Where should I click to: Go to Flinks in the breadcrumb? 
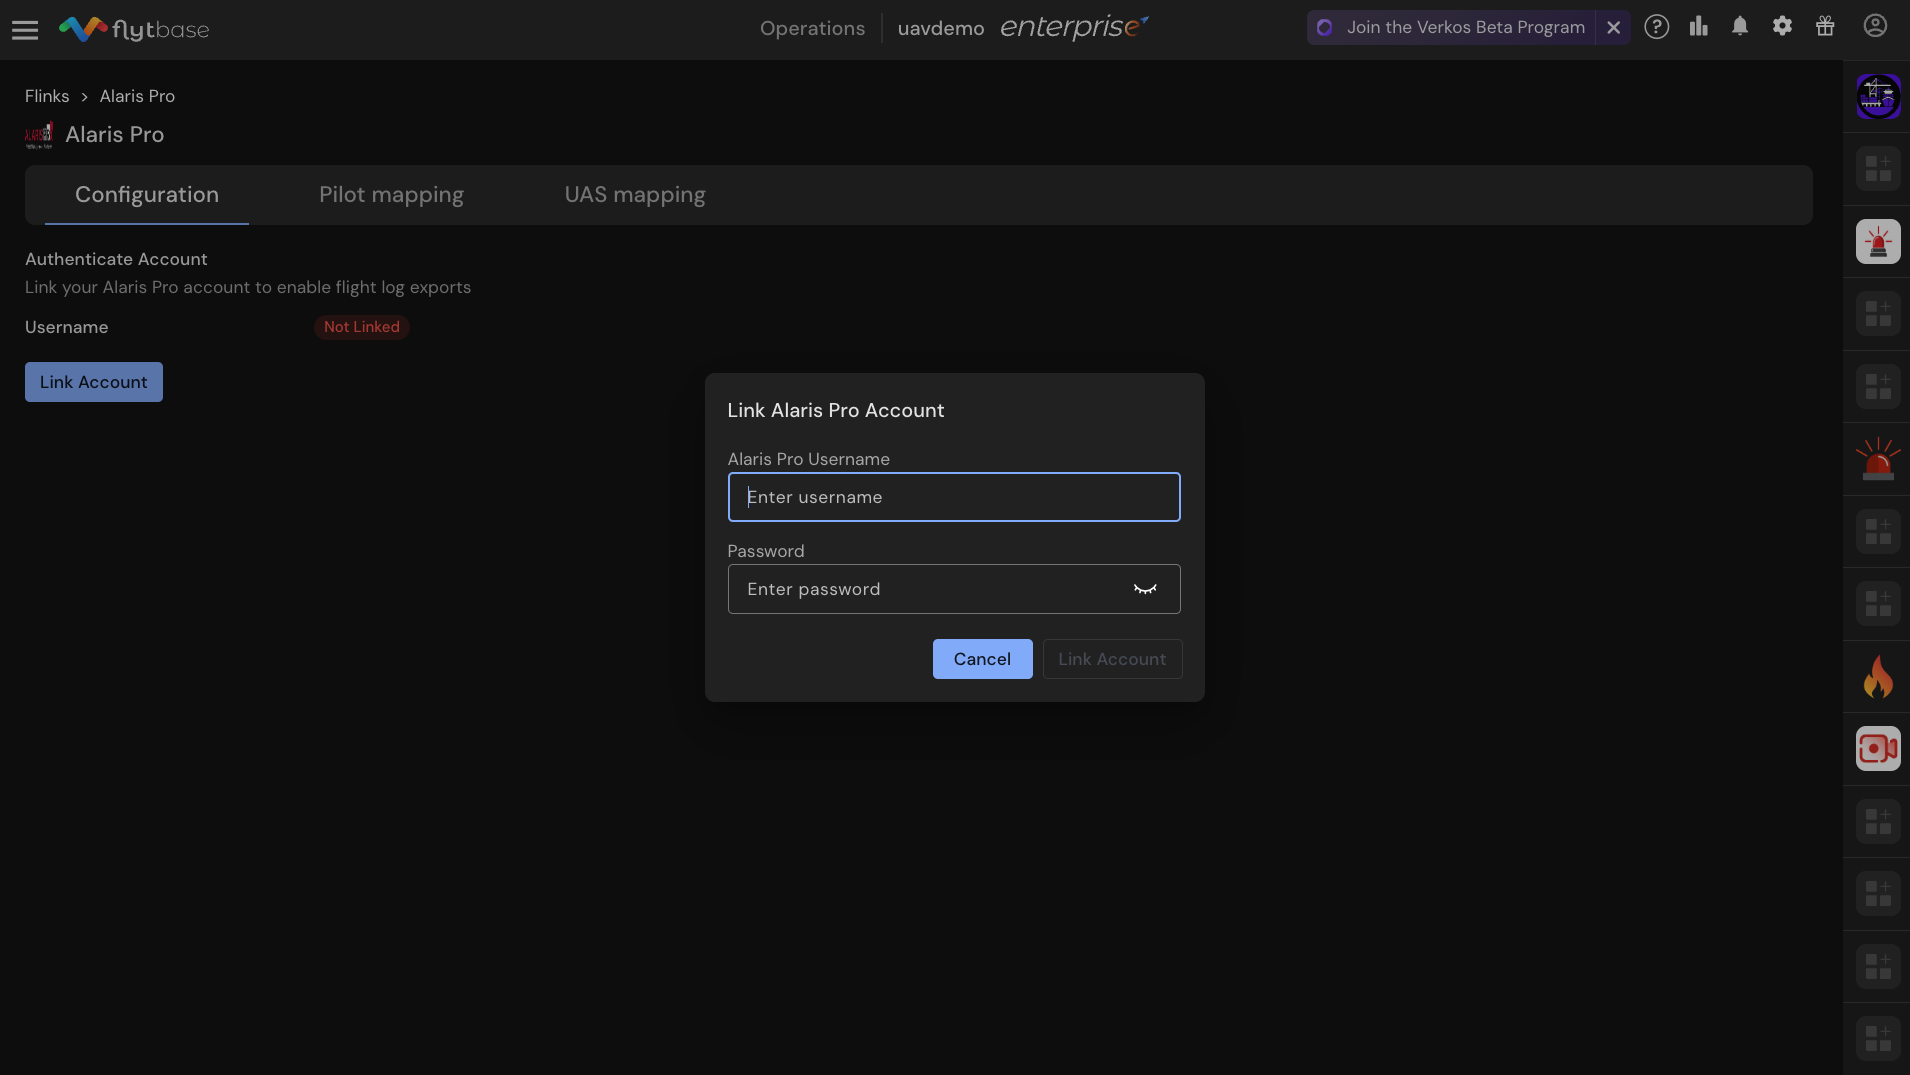(x=47, y=96)
